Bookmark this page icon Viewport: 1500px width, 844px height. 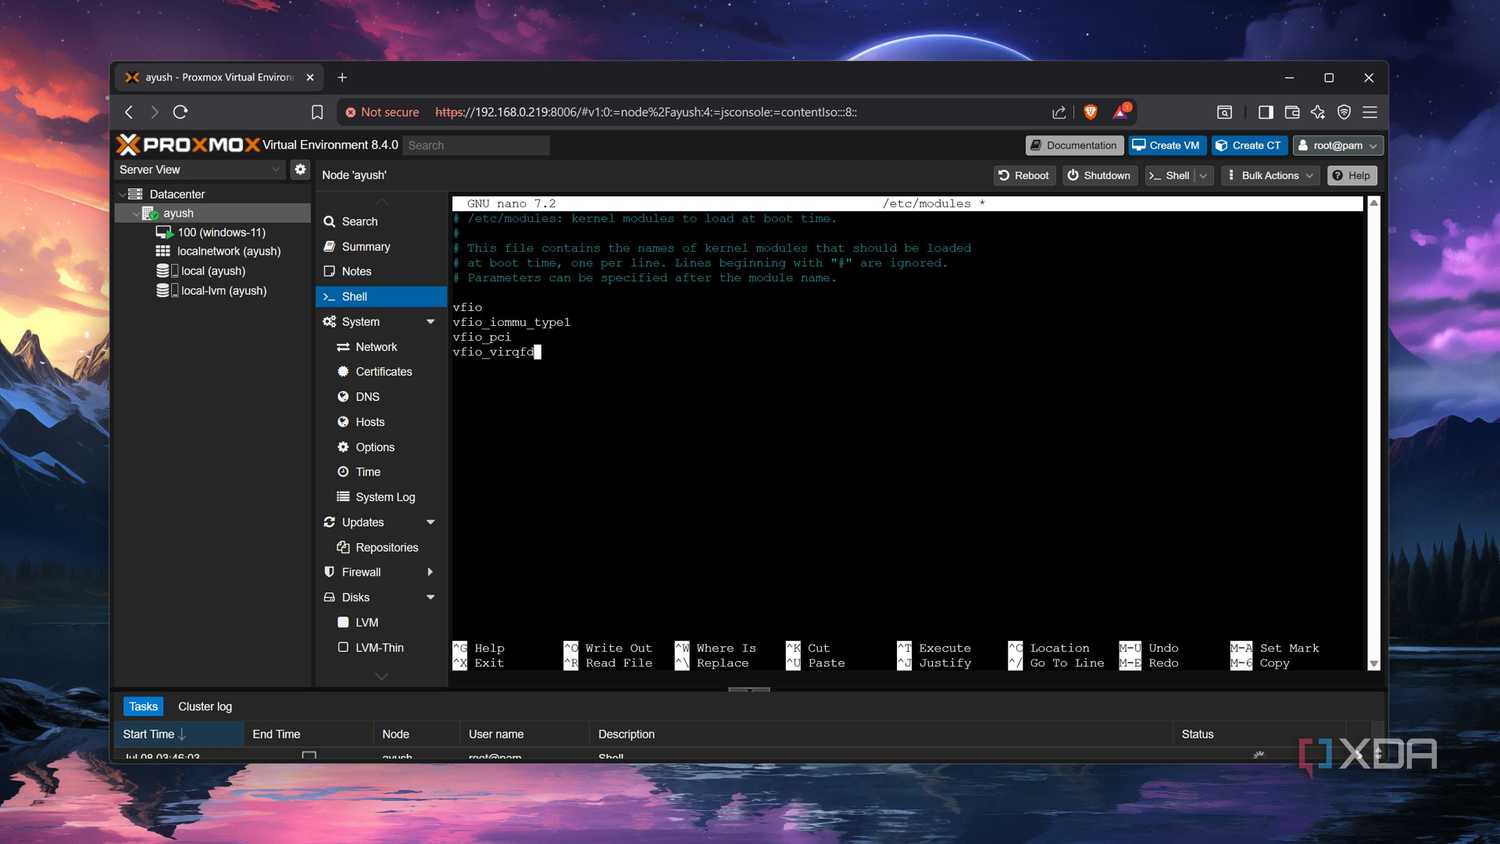pyautogui.click(x=317, y=112)
